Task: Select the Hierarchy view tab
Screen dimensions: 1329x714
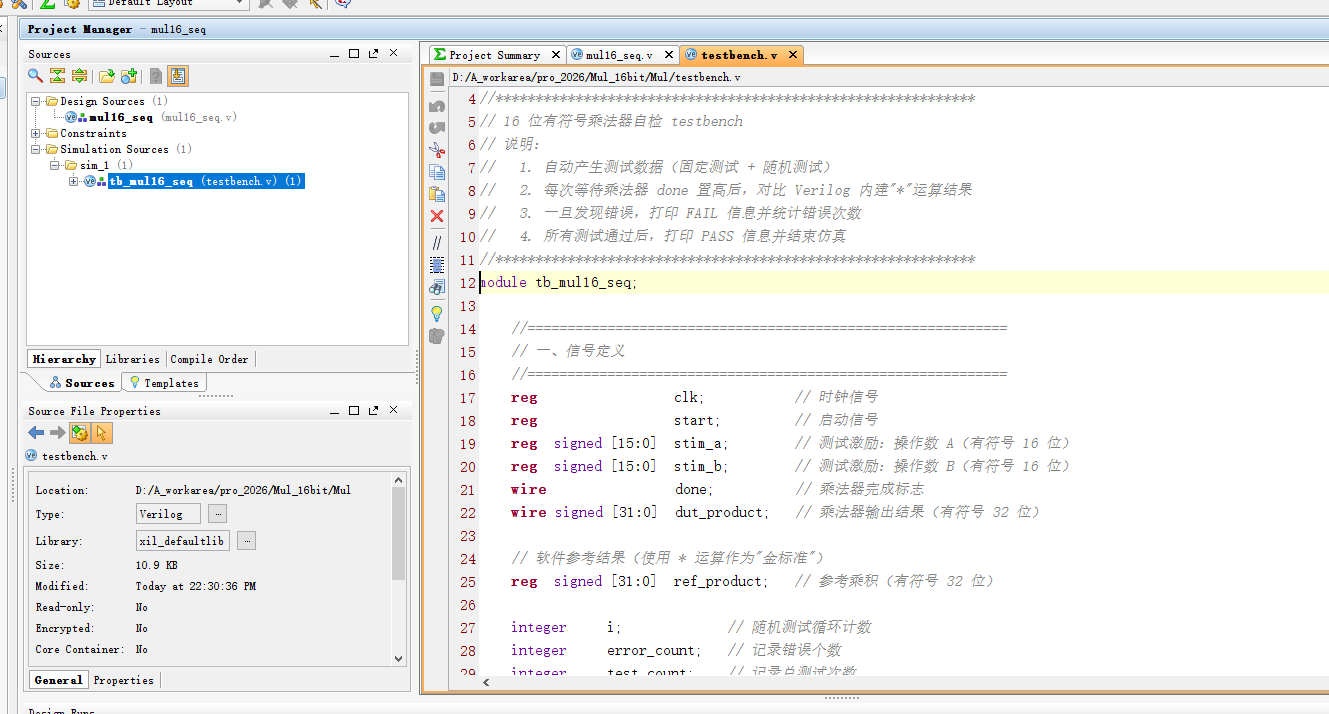Action: tap(64, 359)
